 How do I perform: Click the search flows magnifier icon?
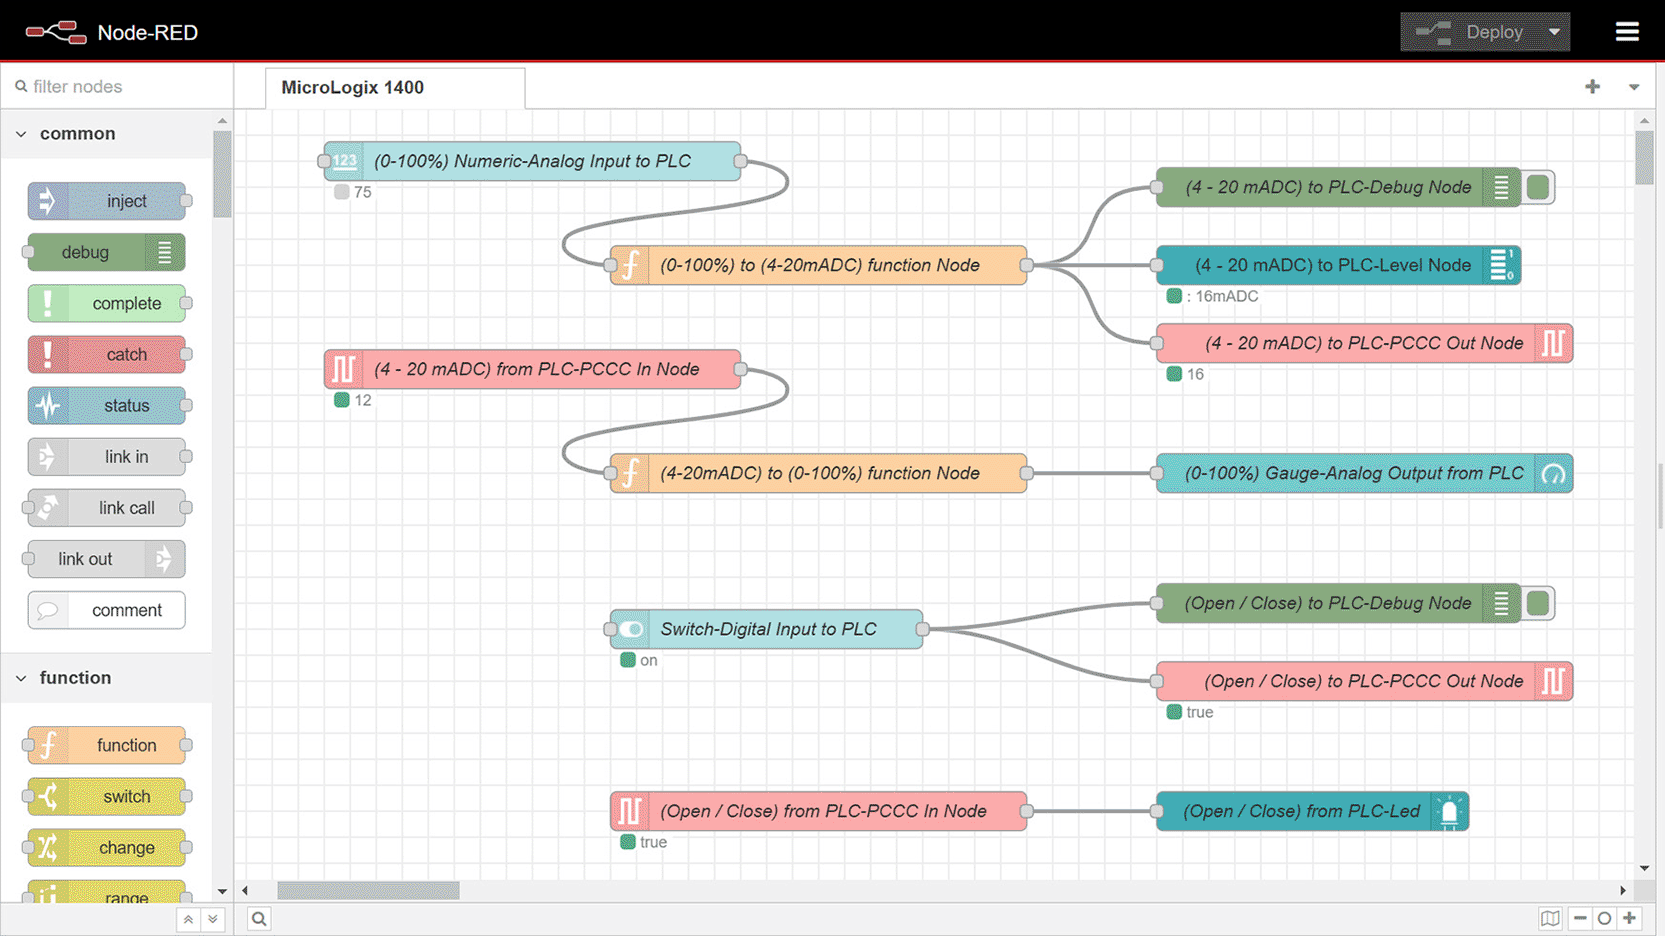(259, 919)
